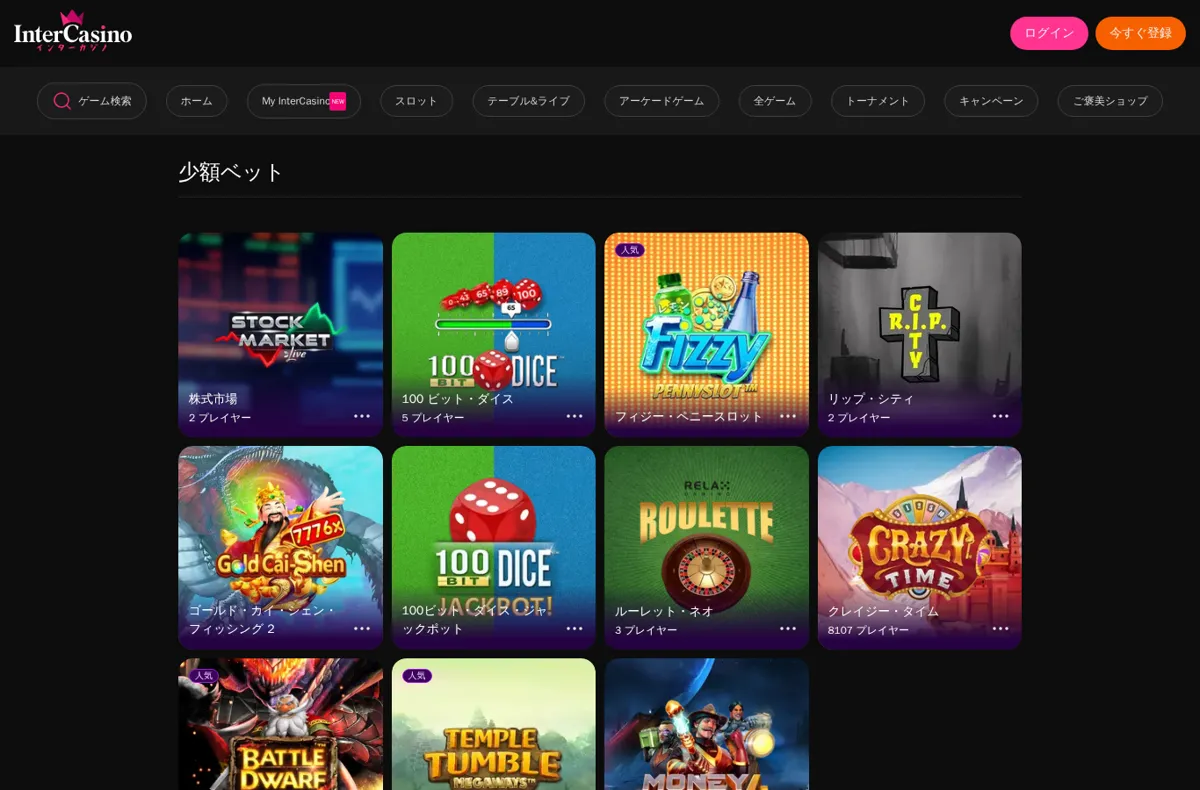1200x790 pixels.
Task: Open the Stock Market Live game thumbnail
Action: coord(280,334)
